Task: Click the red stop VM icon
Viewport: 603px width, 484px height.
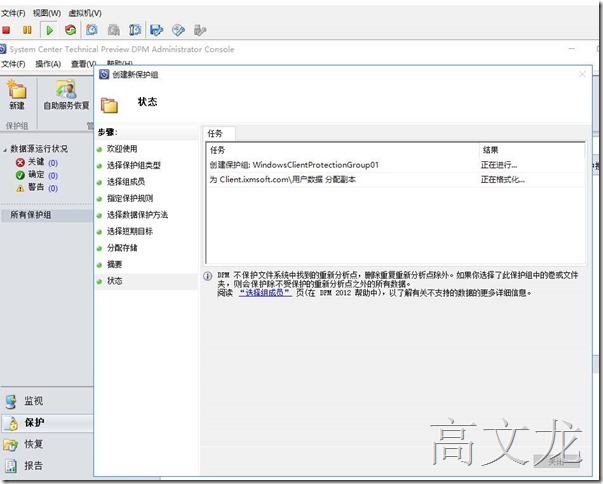Action: tap(6, 30)
